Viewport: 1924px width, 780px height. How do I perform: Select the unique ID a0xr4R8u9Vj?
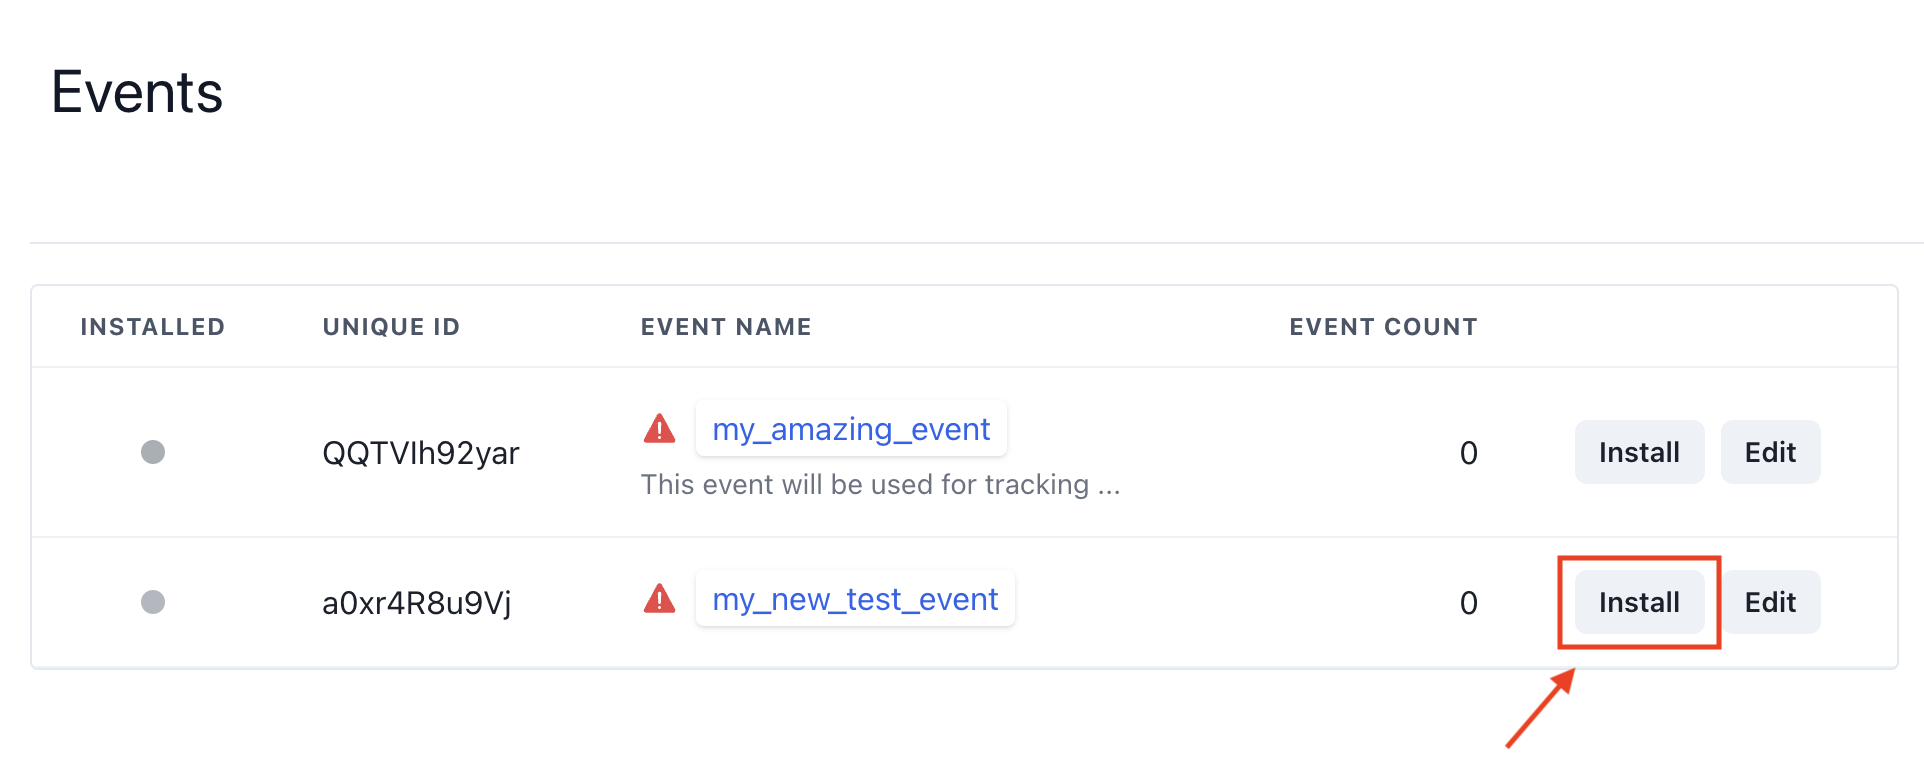tap(417, 603)
